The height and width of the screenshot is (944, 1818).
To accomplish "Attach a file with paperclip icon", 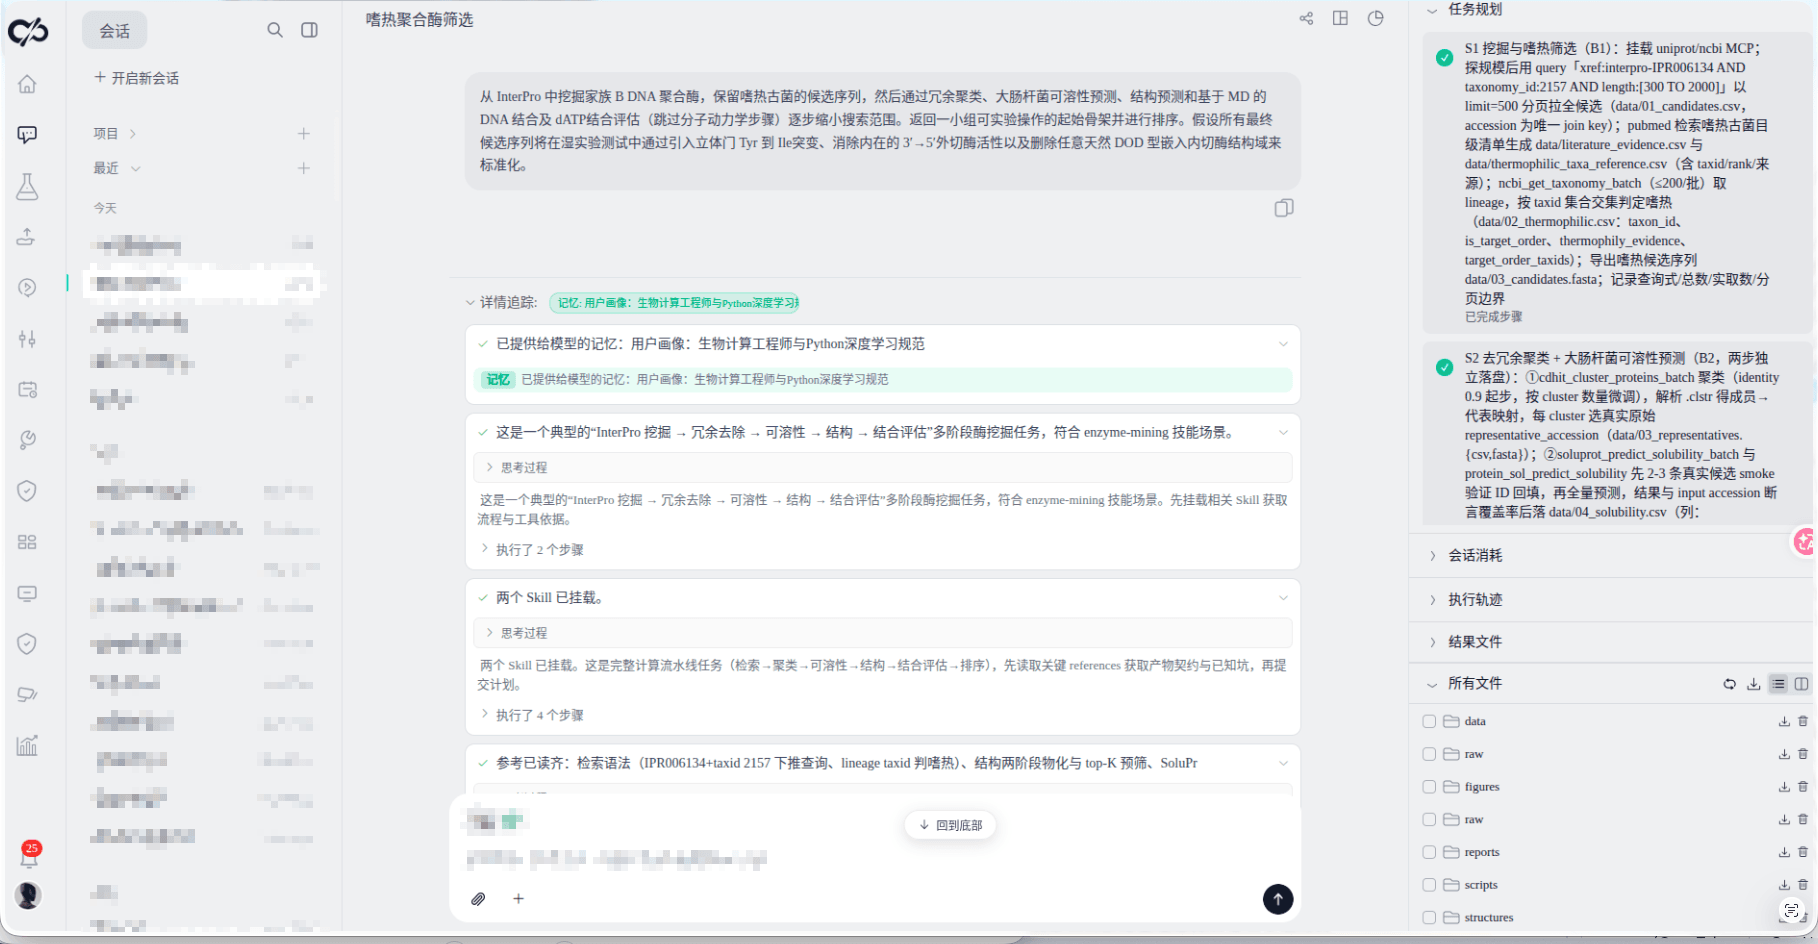I will pyautogui.click(x=478, y=898).
